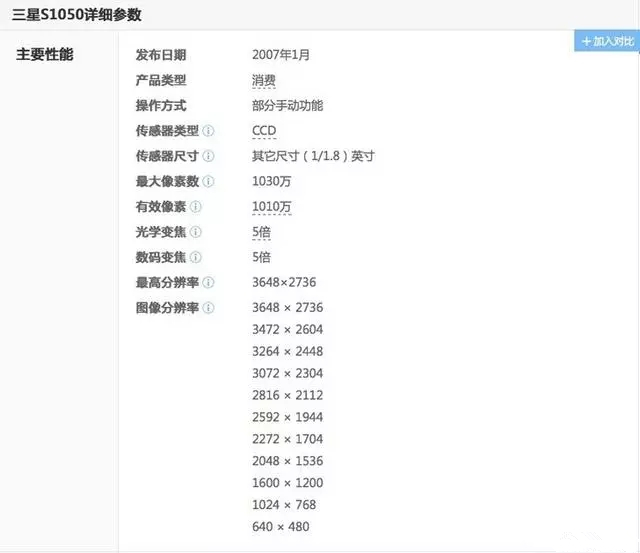Select the 最高分辨率 label text
Image resolution: width=640 pixels, height=553 pixels.
coord(167,282)
